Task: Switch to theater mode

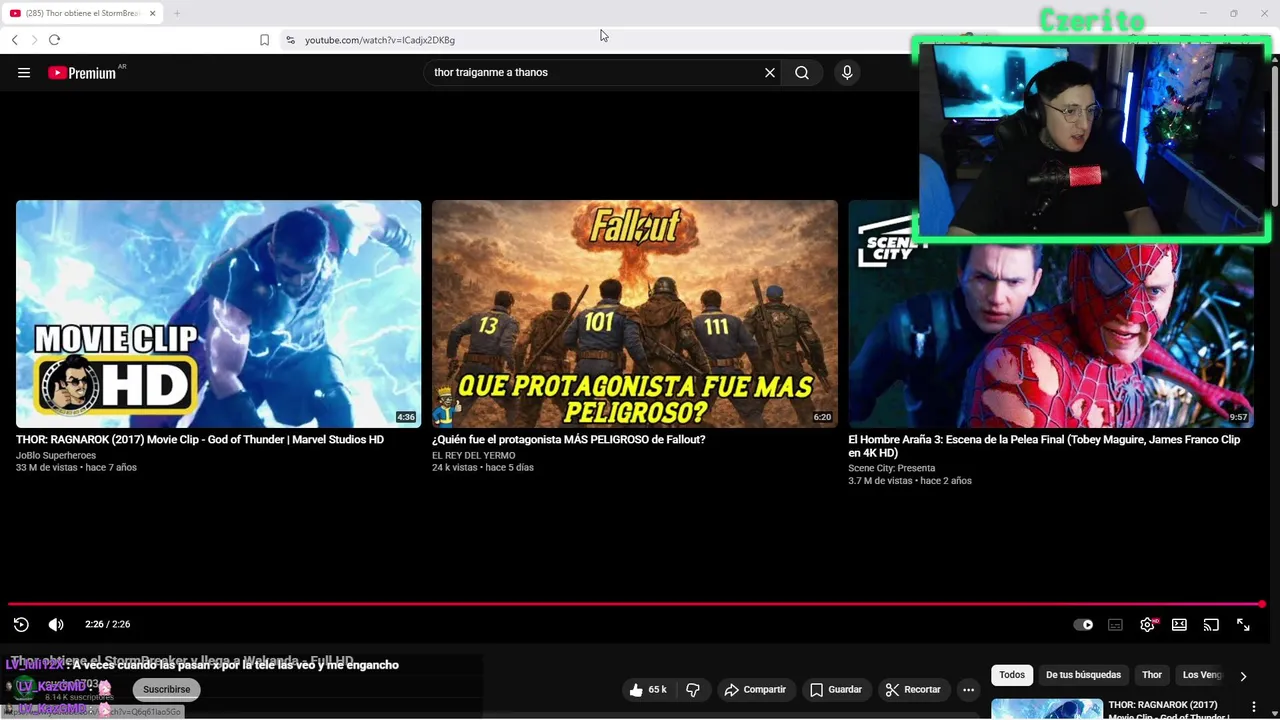Action: [x=1179, y=624]
